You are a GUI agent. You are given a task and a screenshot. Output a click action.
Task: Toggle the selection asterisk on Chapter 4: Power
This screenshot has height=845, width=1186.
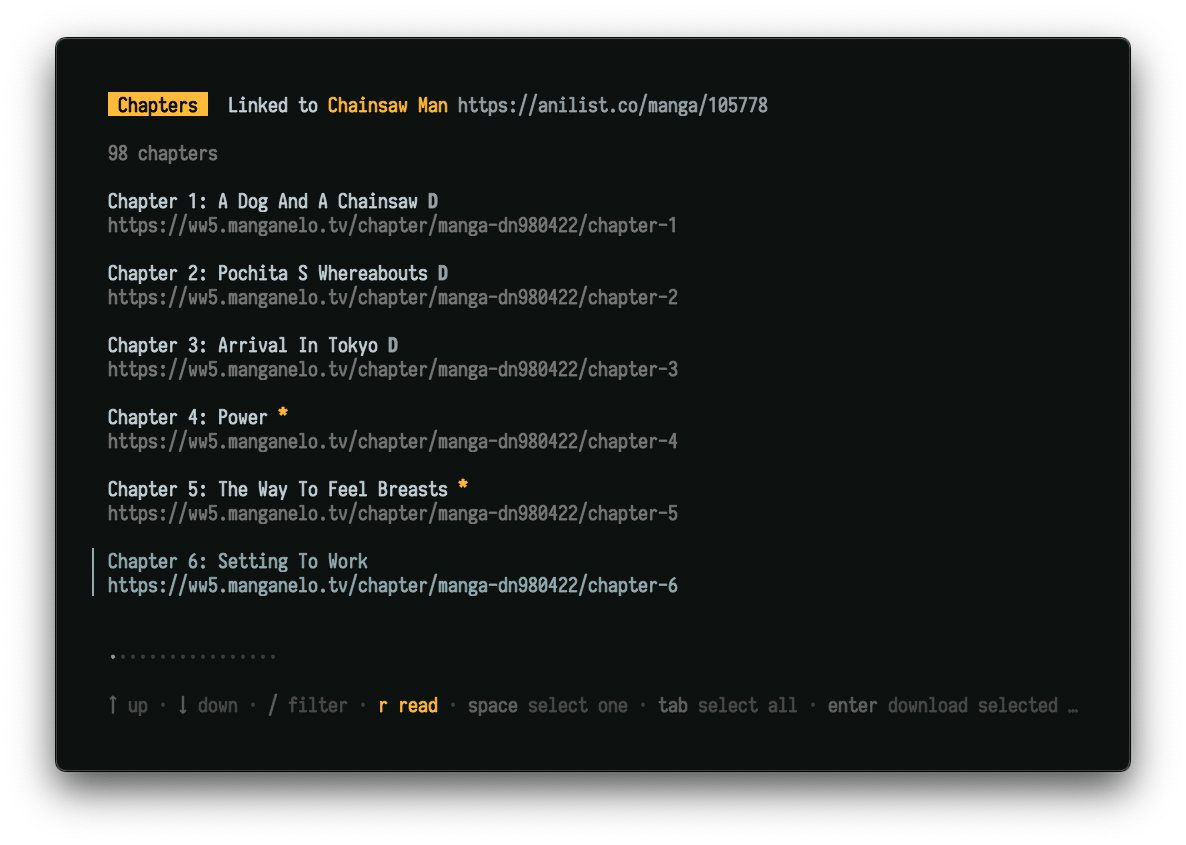point(283,415)
